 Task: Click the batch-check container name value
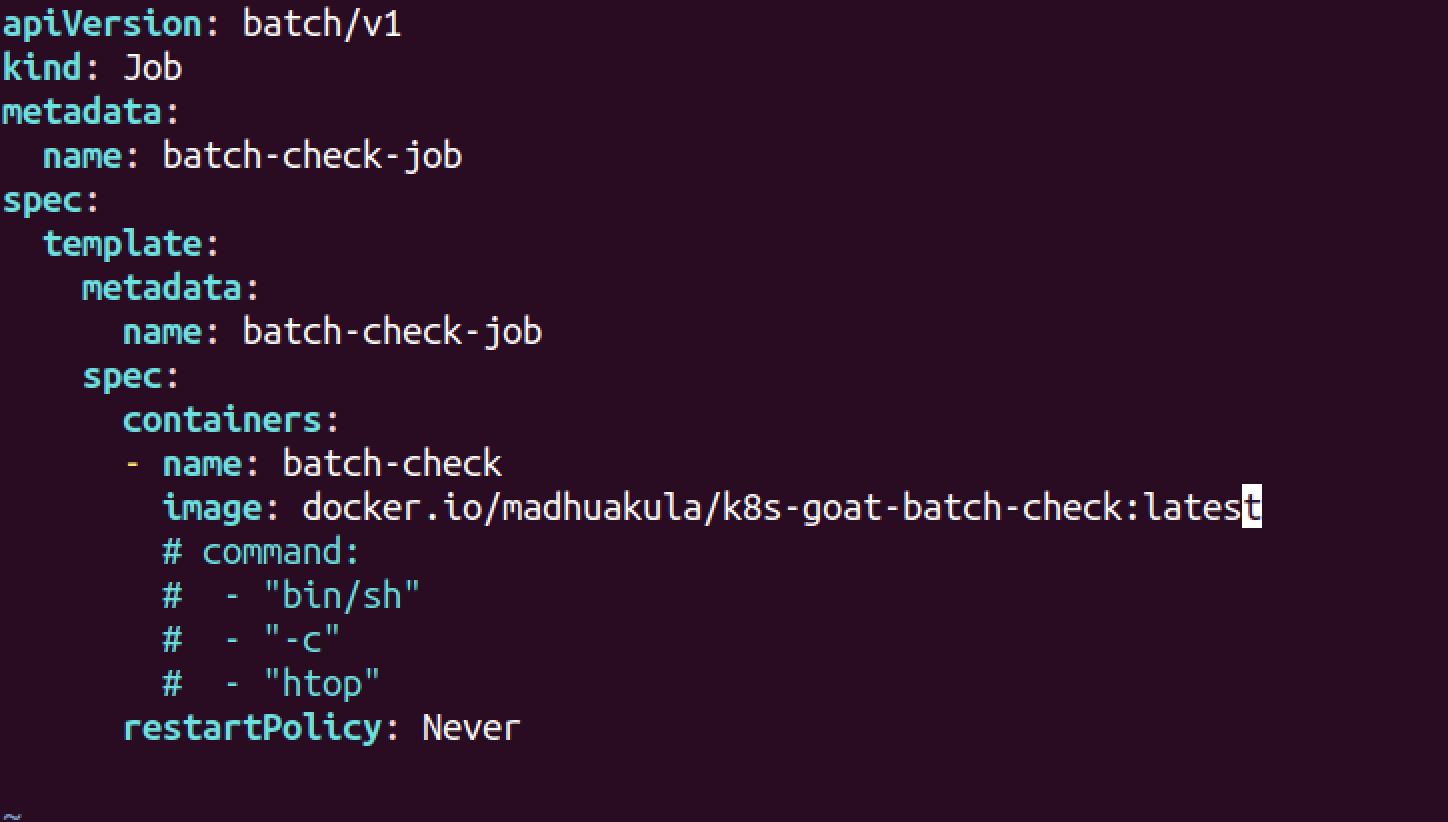tap(392, 463)
